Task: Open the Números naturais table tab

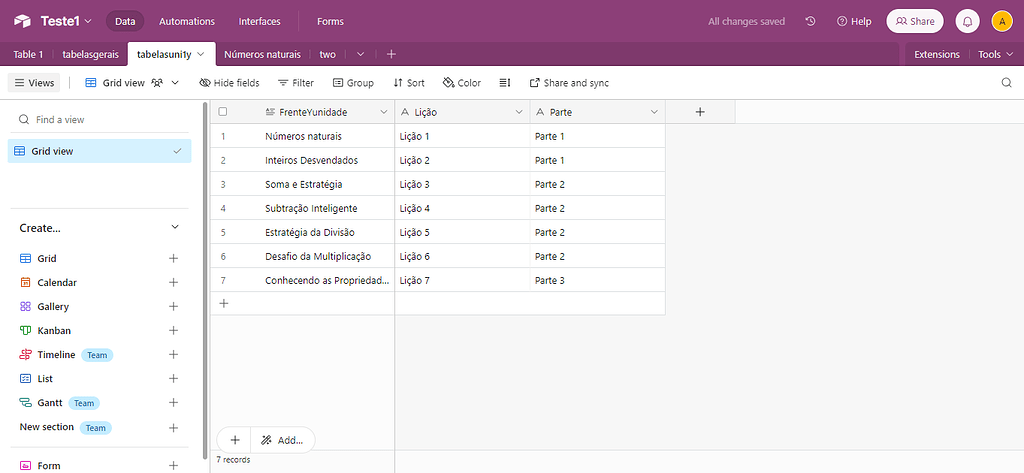Action: click(x=263, y=54)
